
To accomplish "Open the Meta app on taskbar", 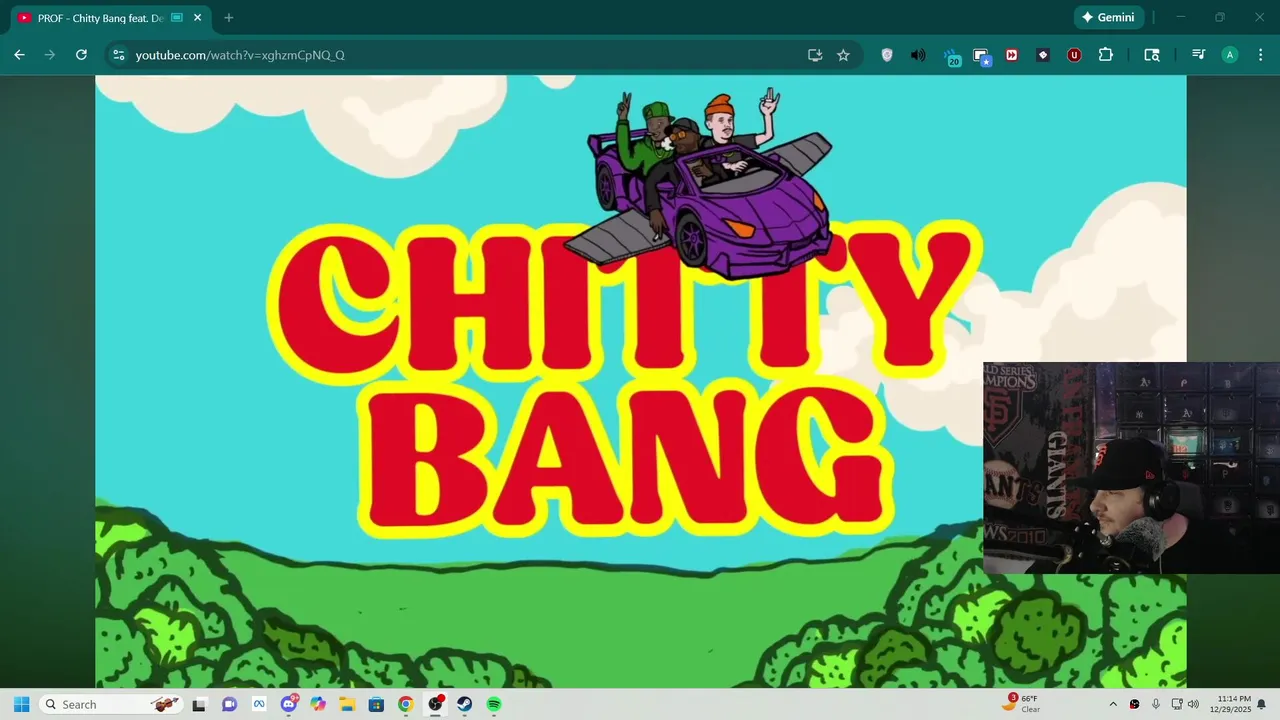I will [x=258, y=704].
